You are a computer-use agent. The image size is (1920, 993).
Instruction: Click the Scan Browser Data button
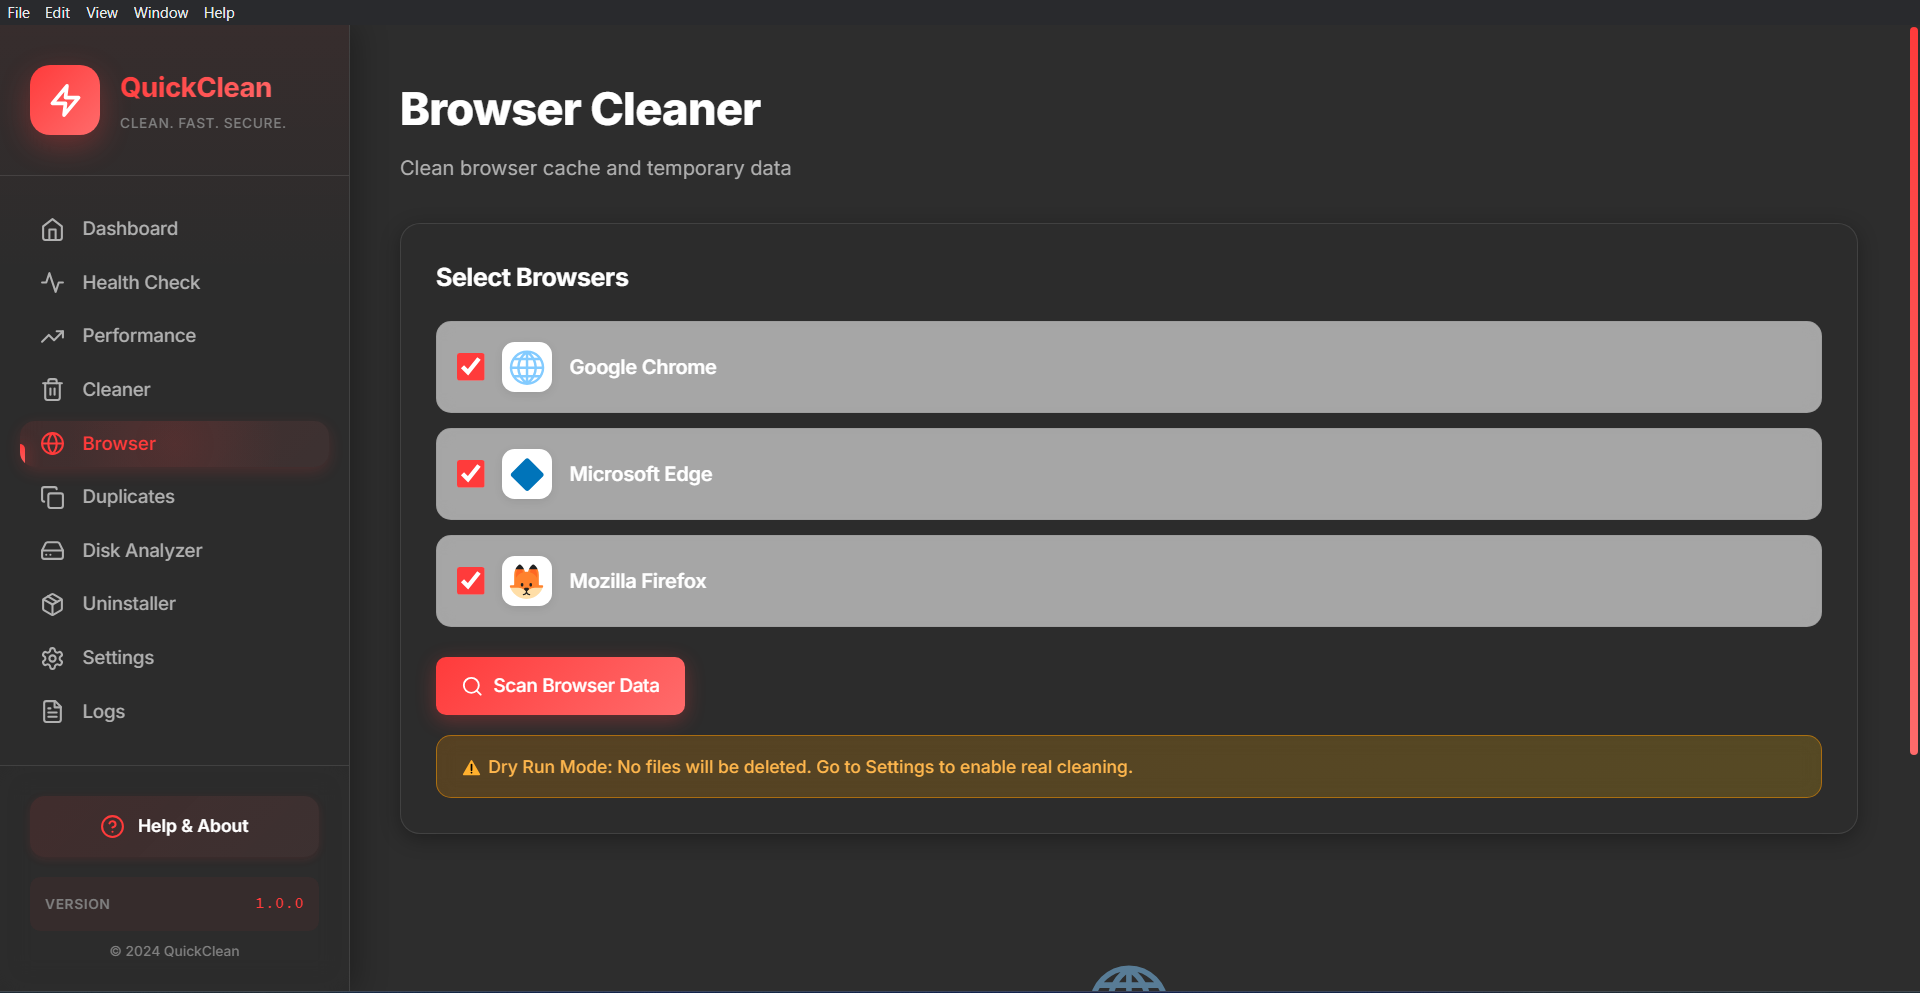560,685
